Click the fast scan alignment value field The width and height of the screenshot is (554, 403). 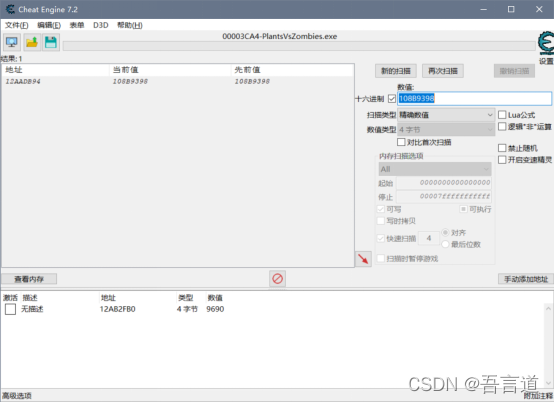(429, 238)
